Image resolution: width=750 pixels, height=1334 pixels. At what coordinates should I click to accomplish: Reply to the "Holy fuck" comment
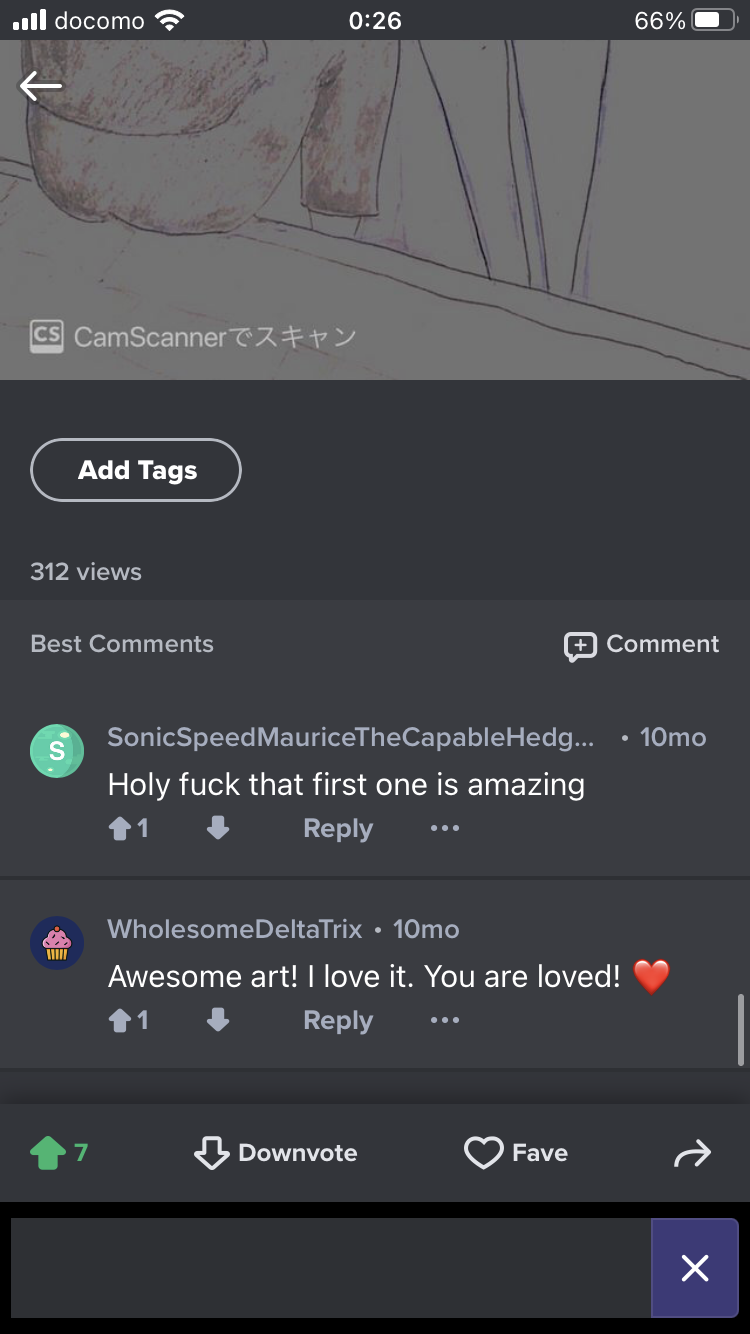coord(338,829)
